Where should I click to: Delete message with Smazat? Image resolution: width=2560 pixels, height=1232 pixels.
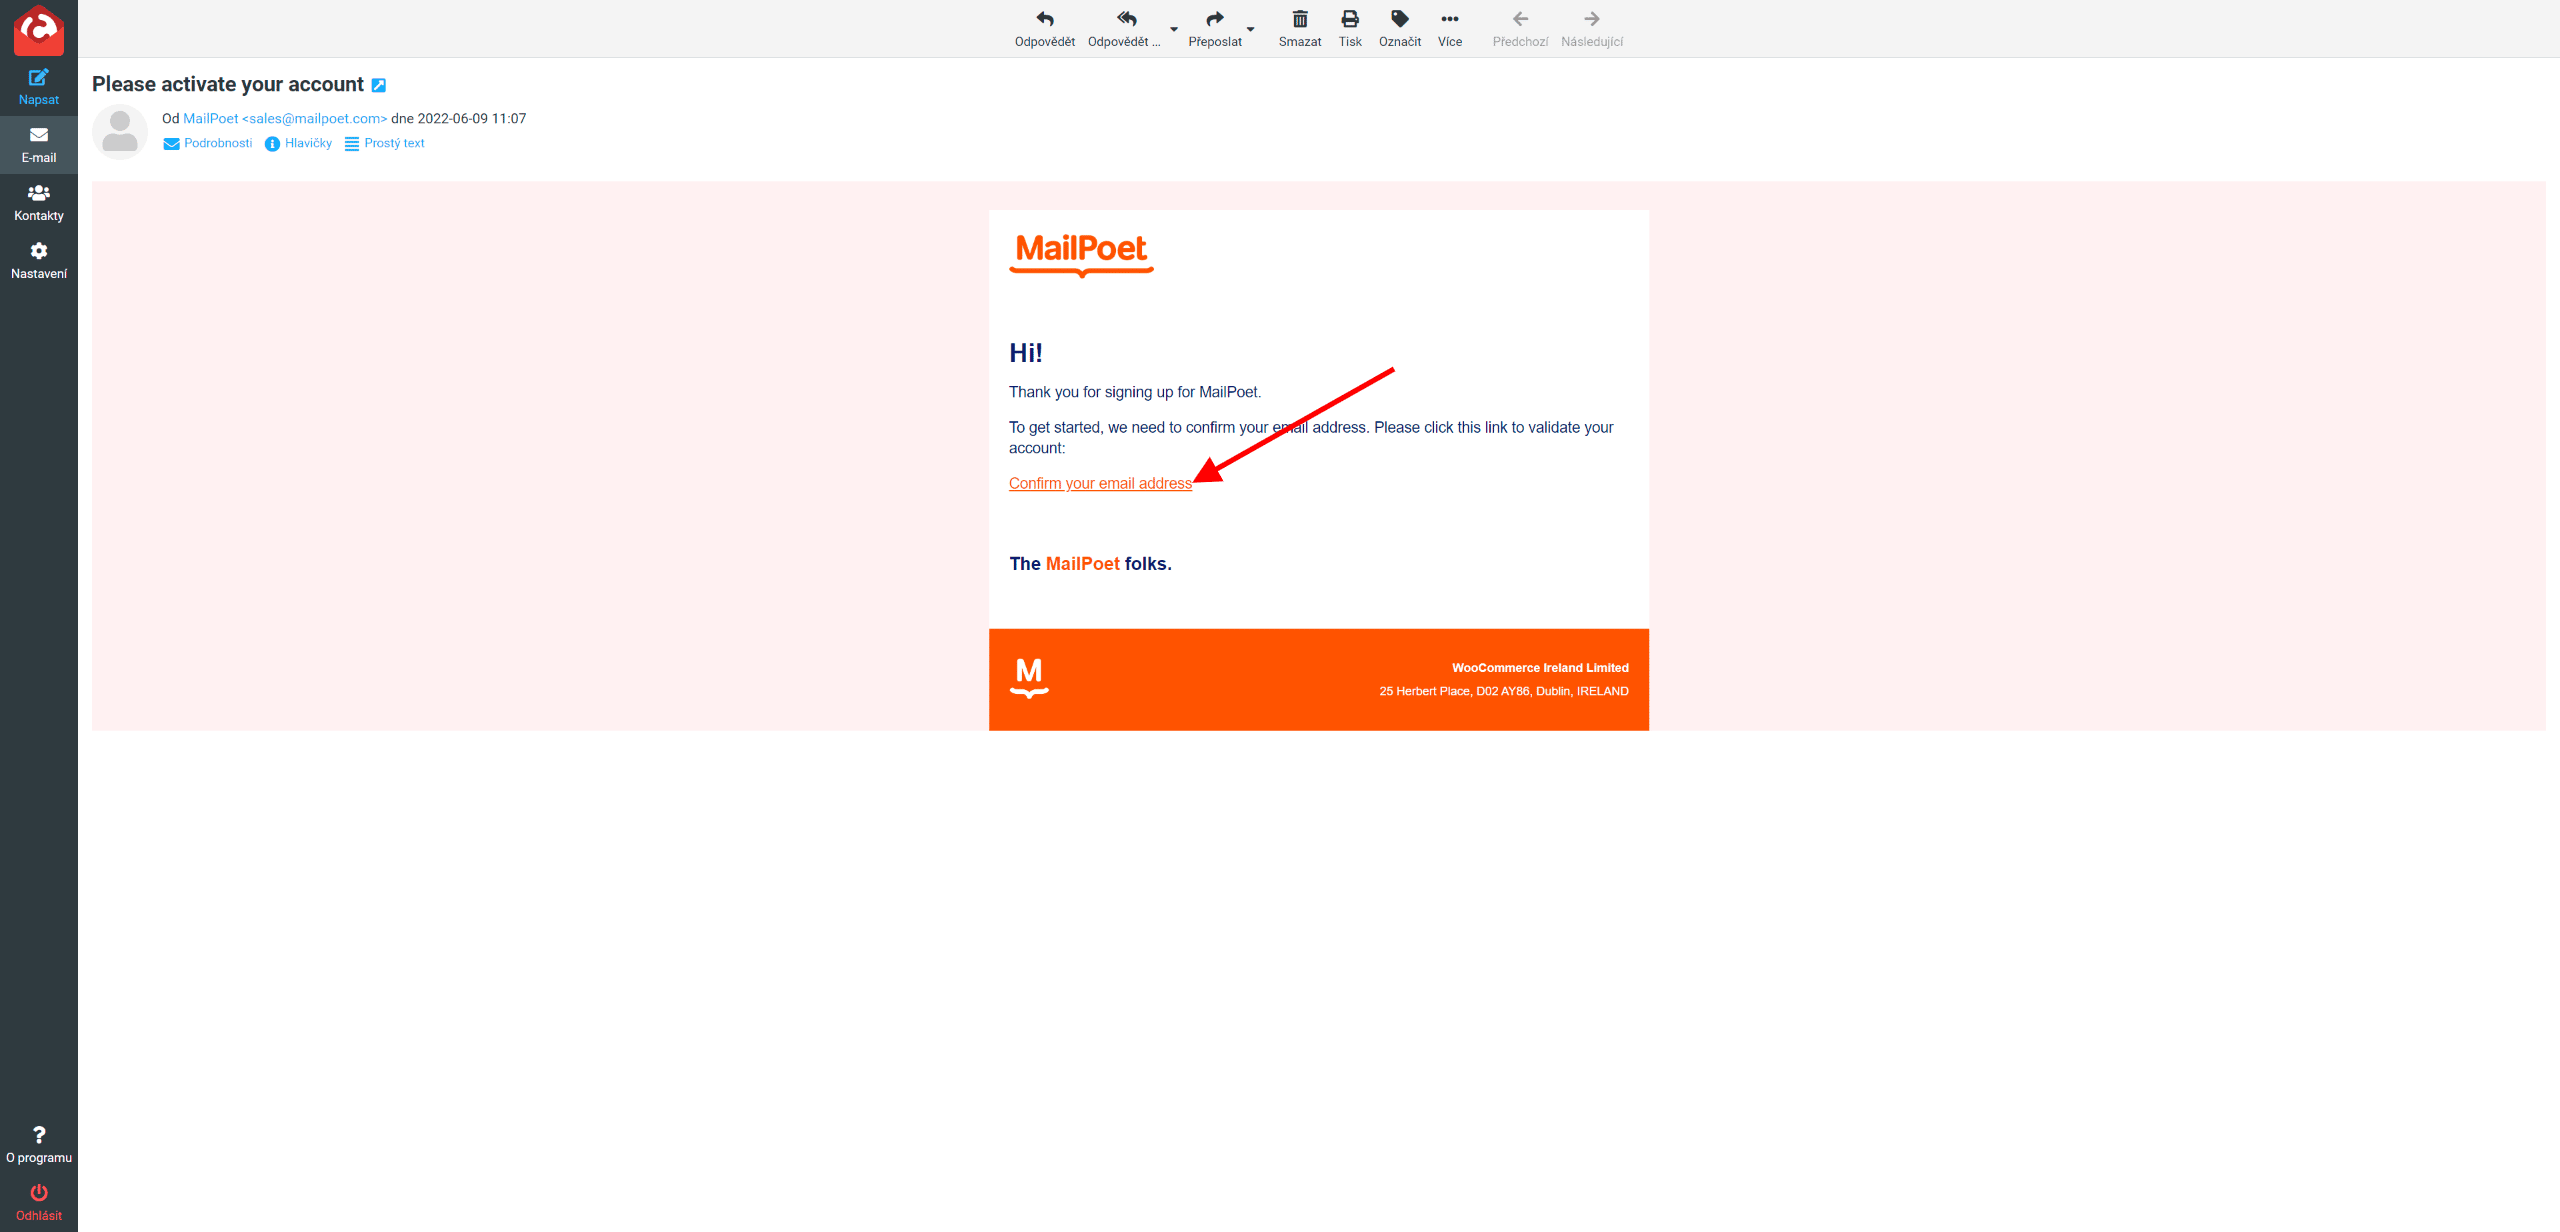1300,29
